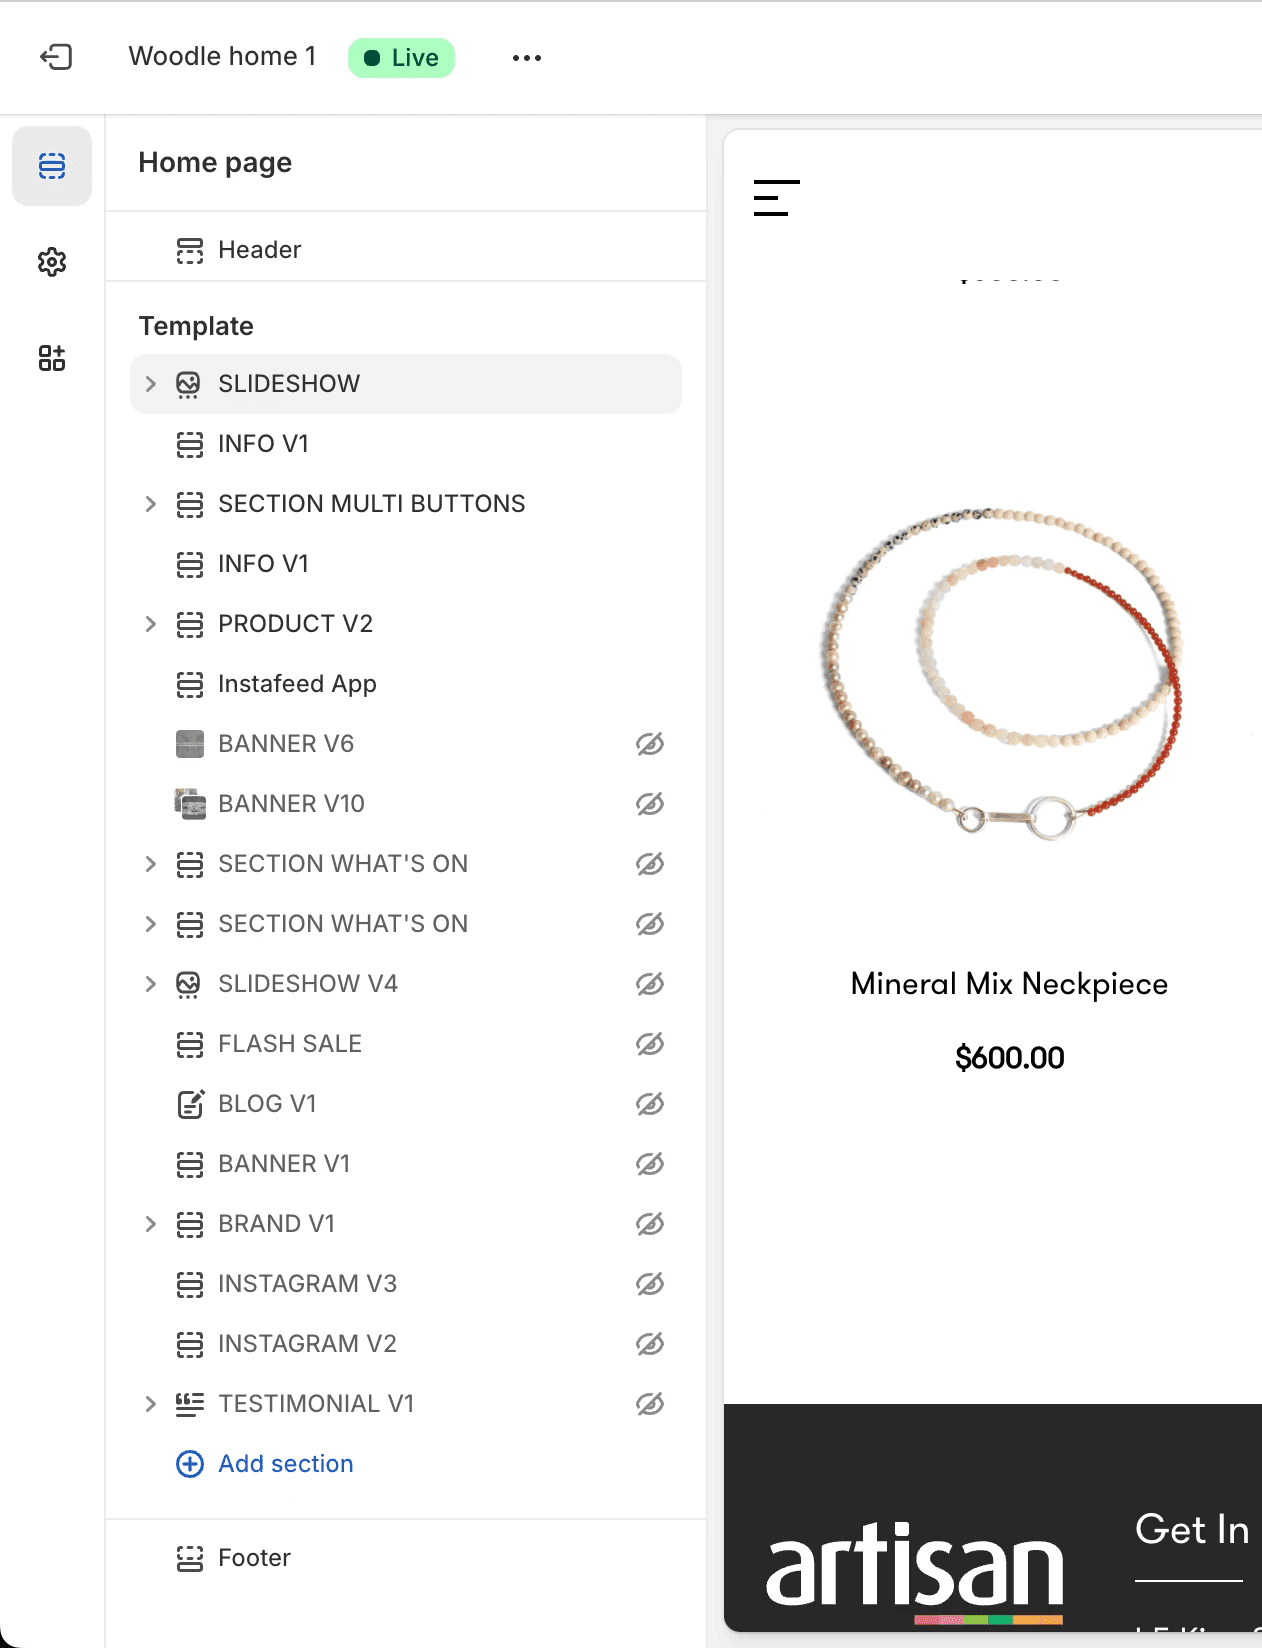Click the exit editor icon
1262x1648 pixels.
pos(56,57)
